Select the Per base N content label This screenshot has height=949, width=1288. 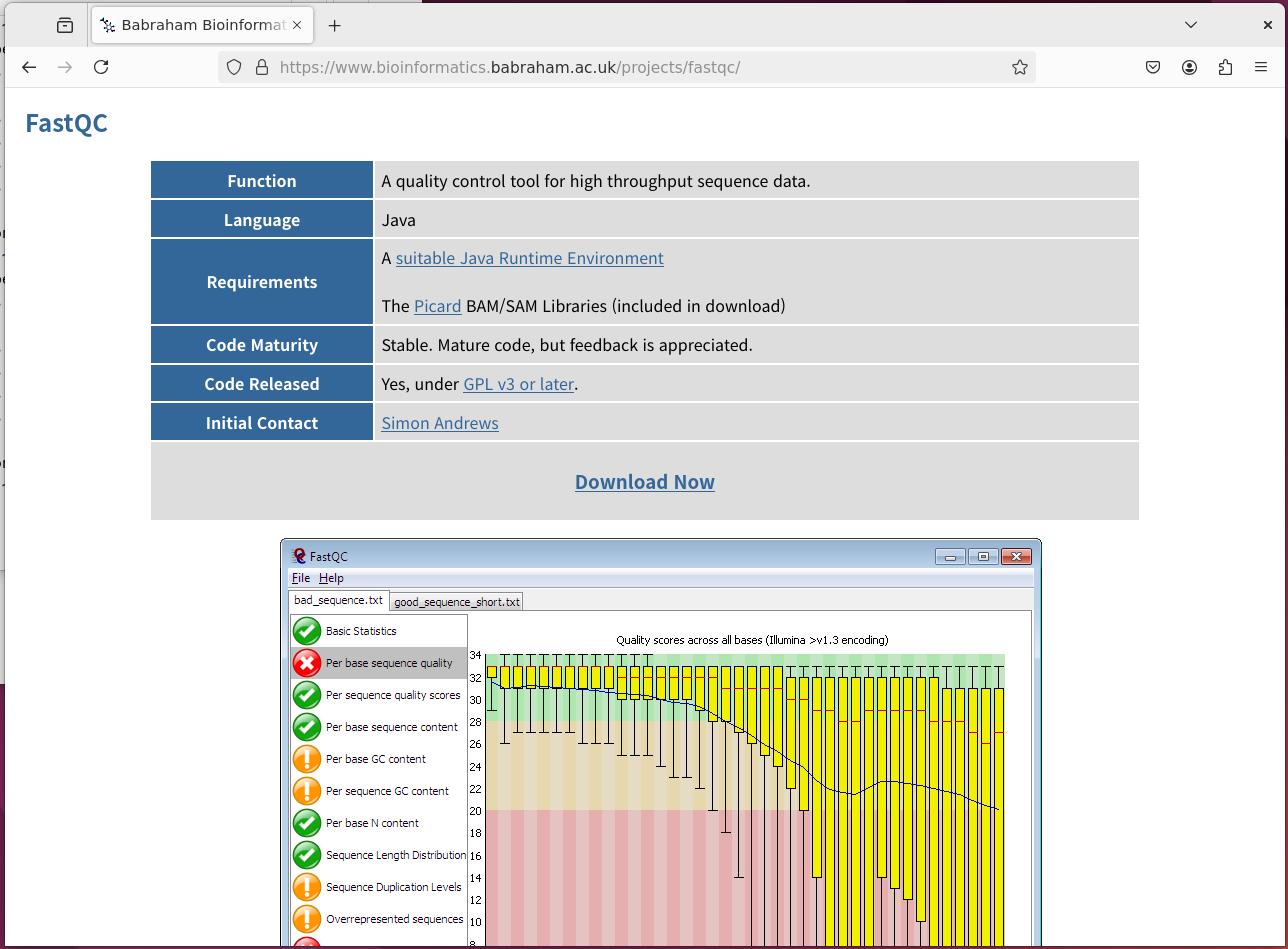click(x=372, y=823)
